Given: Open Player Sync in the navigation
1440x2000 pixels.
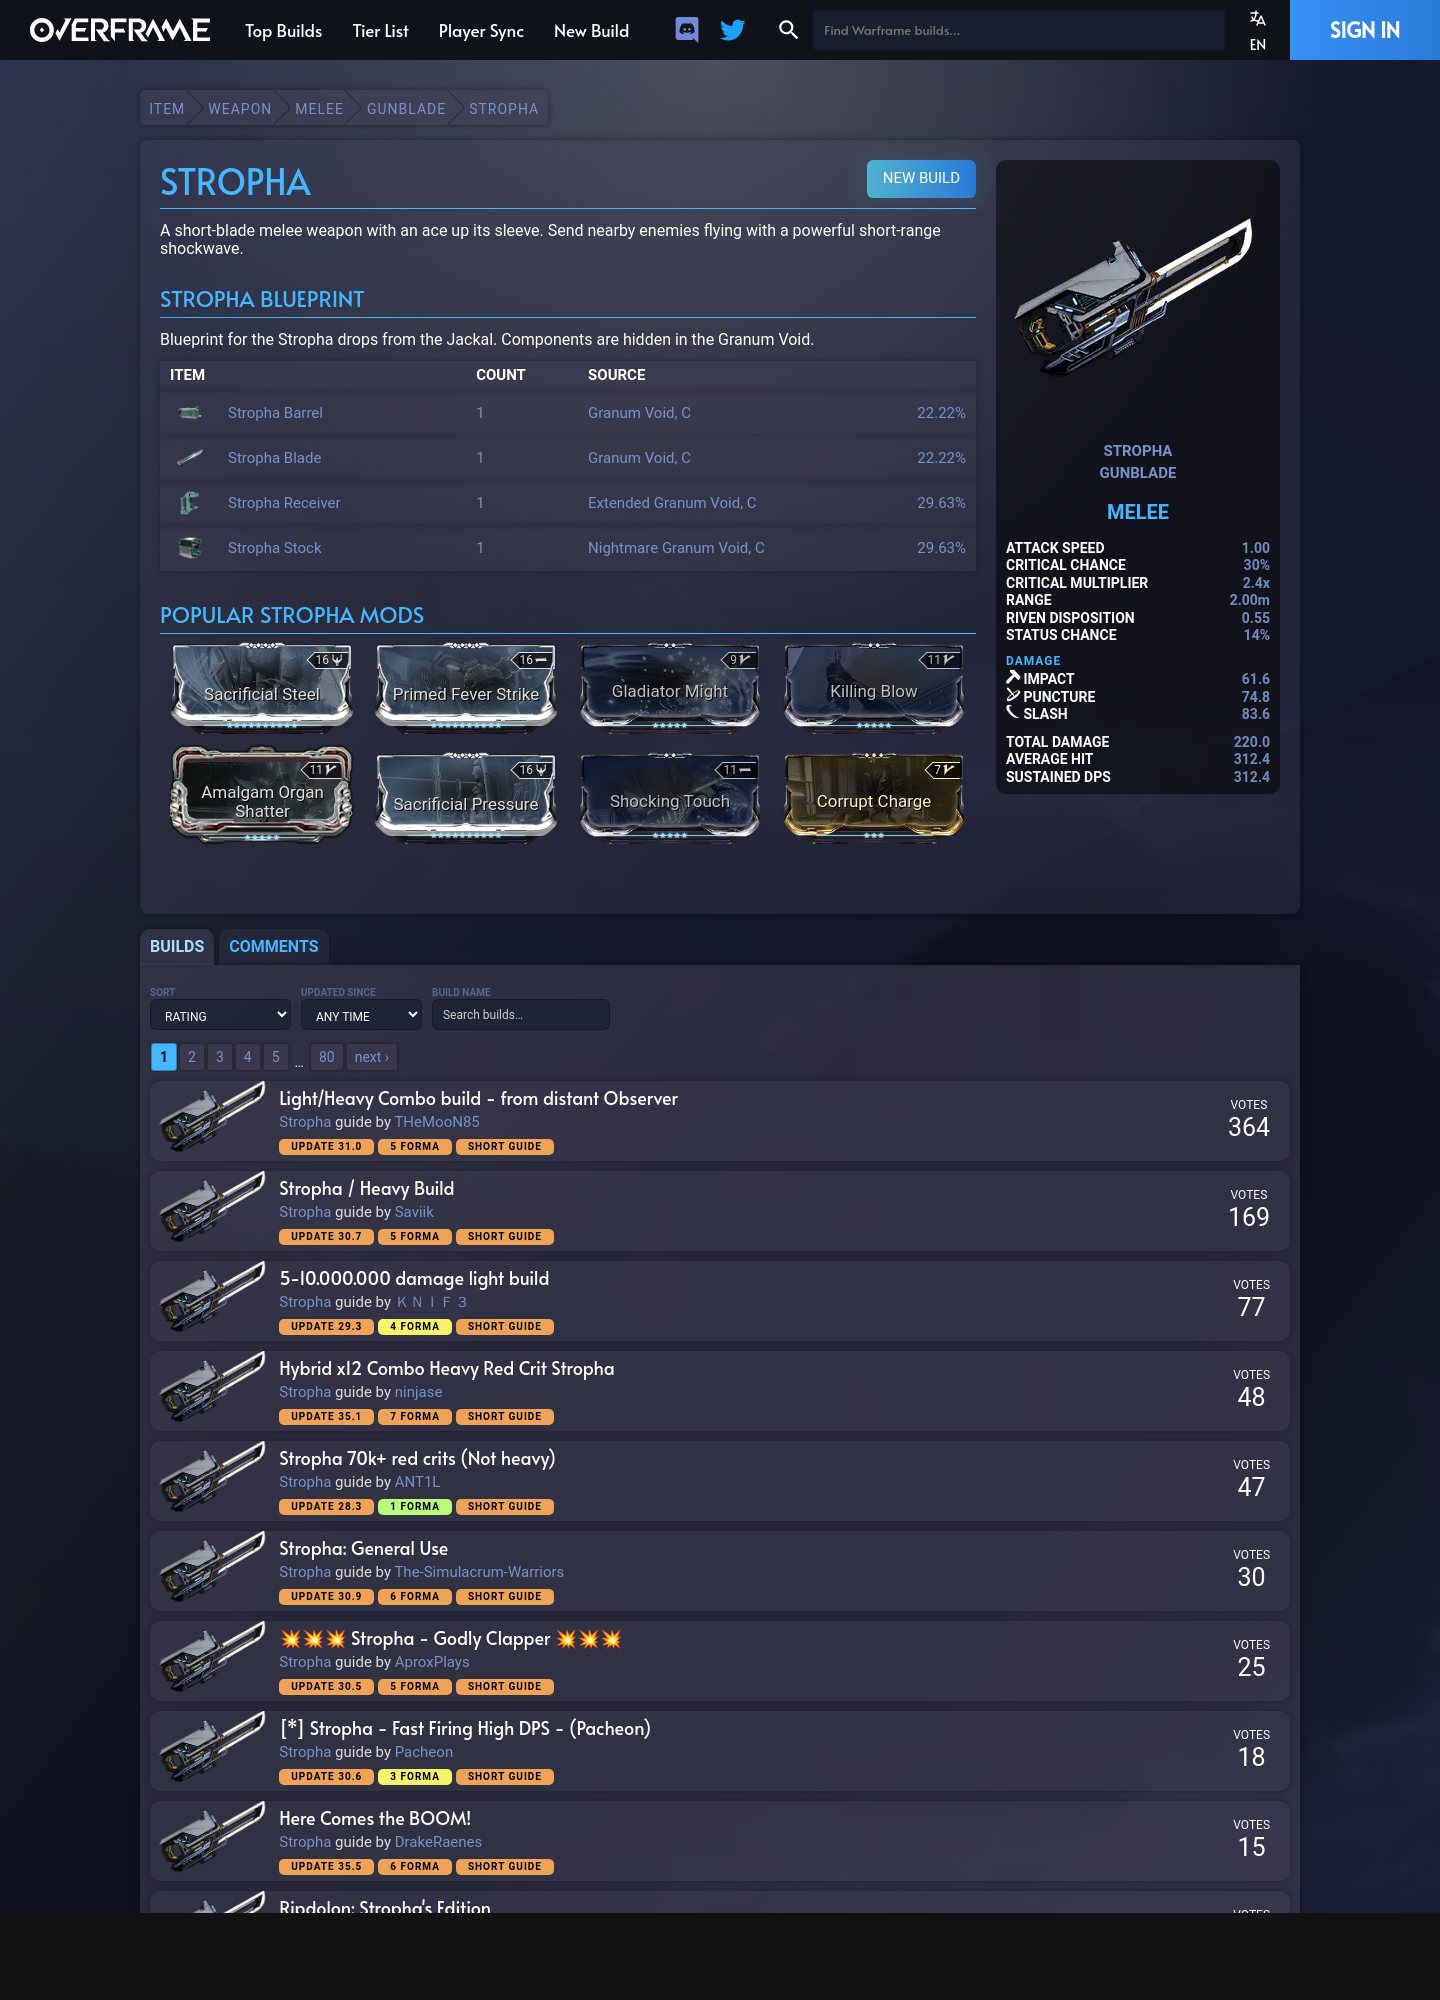Looking at the screenshot, I should coord(481,31).
